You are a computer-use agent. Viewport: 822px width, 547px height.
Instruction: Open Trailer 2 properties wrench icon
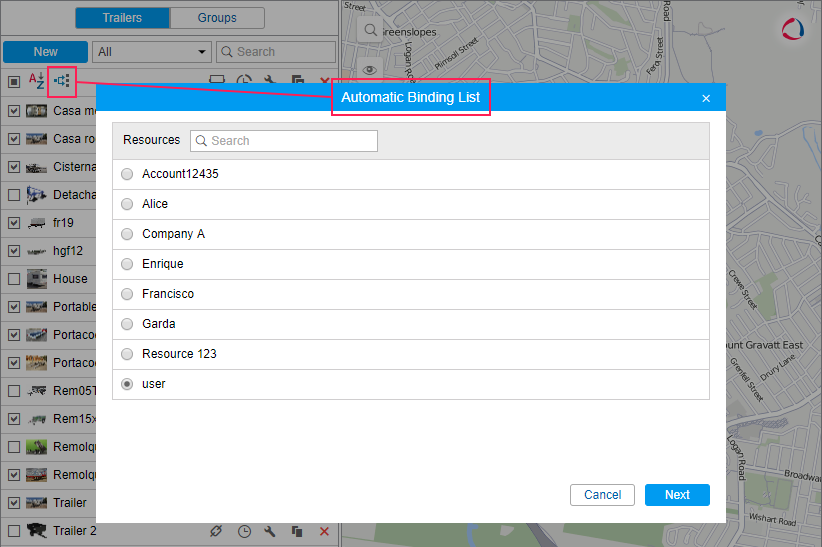270,531
